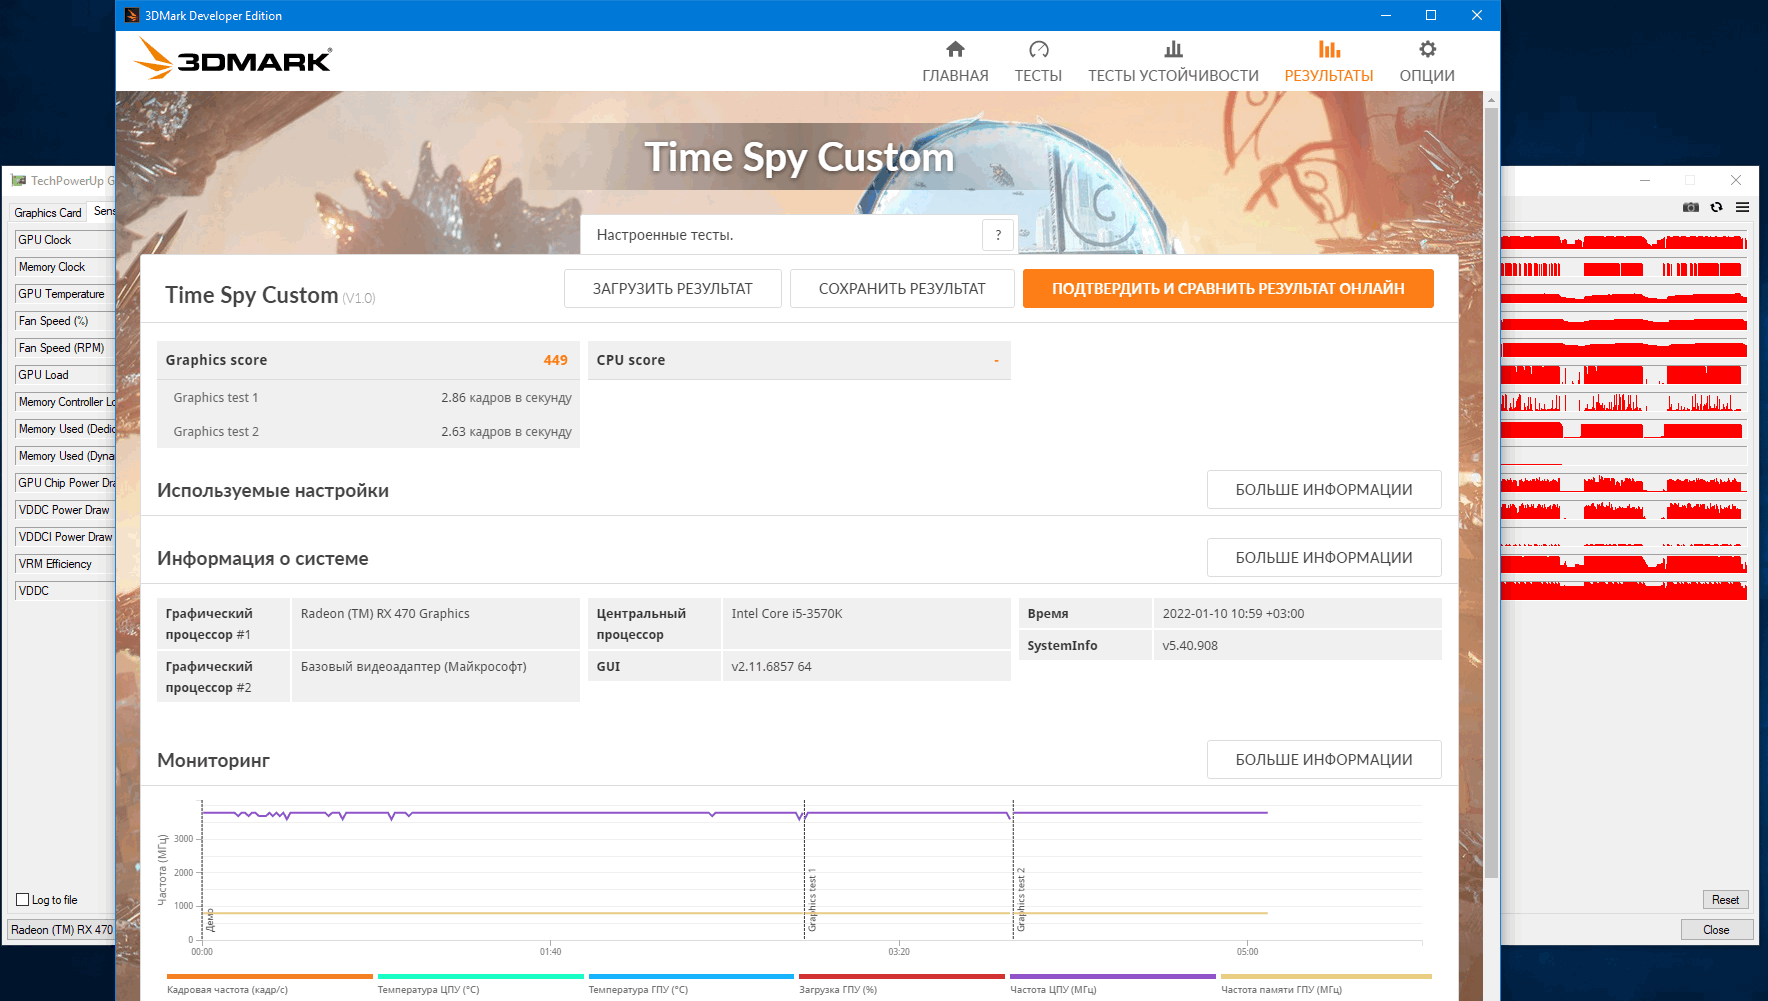Click the Graphics test 1 chart marker
Screen dimensions: 1768x1001
point(812,900)
